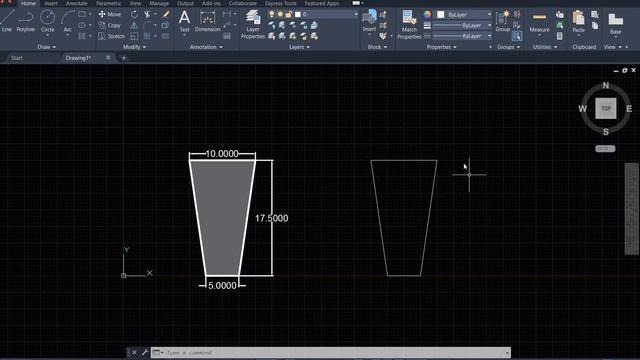Viewport: 640px width, 360px height.
Task: Toggle group selection on/off button
Action: pyautogui.click(x=517, y=36)
